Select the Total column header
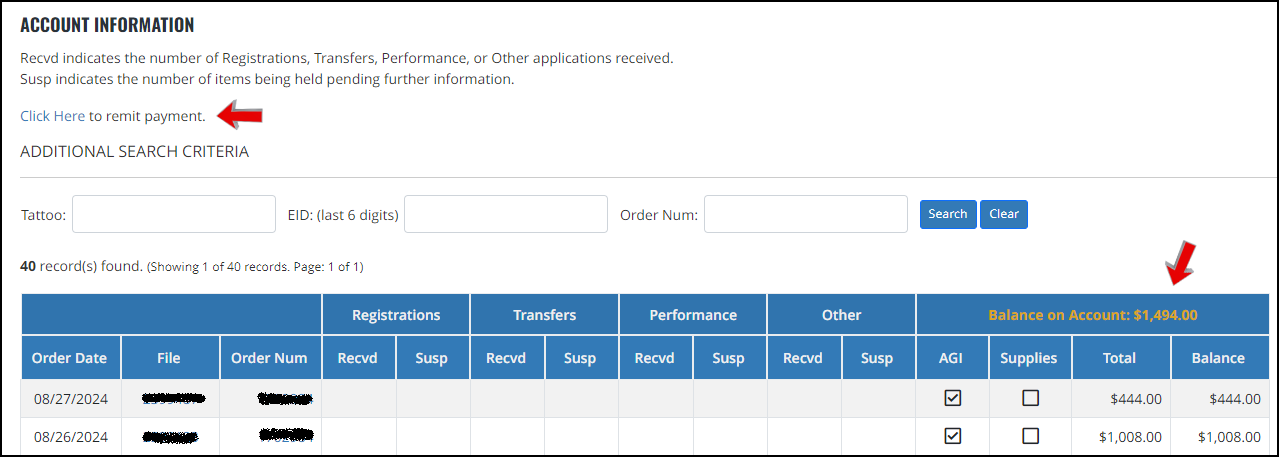 pos(1119,358)
